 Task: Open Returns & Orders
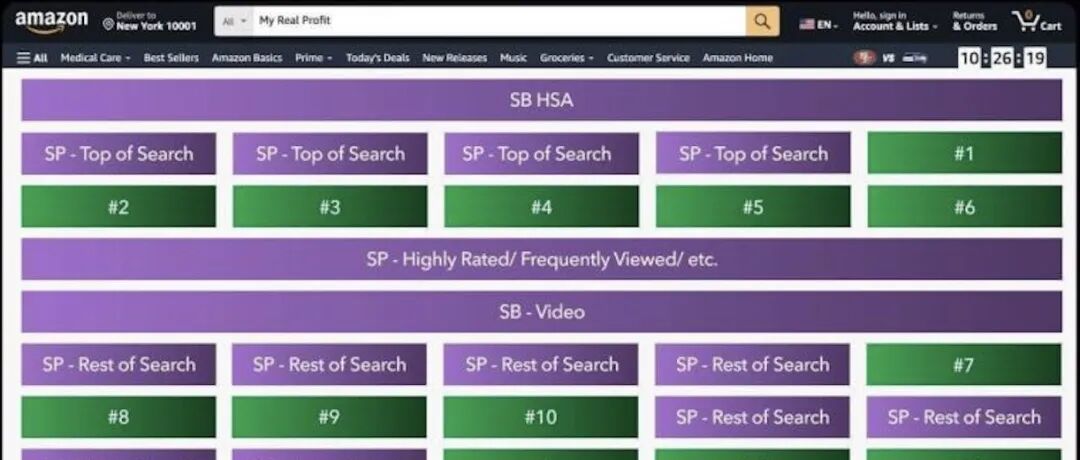click(x=975, y=21)
